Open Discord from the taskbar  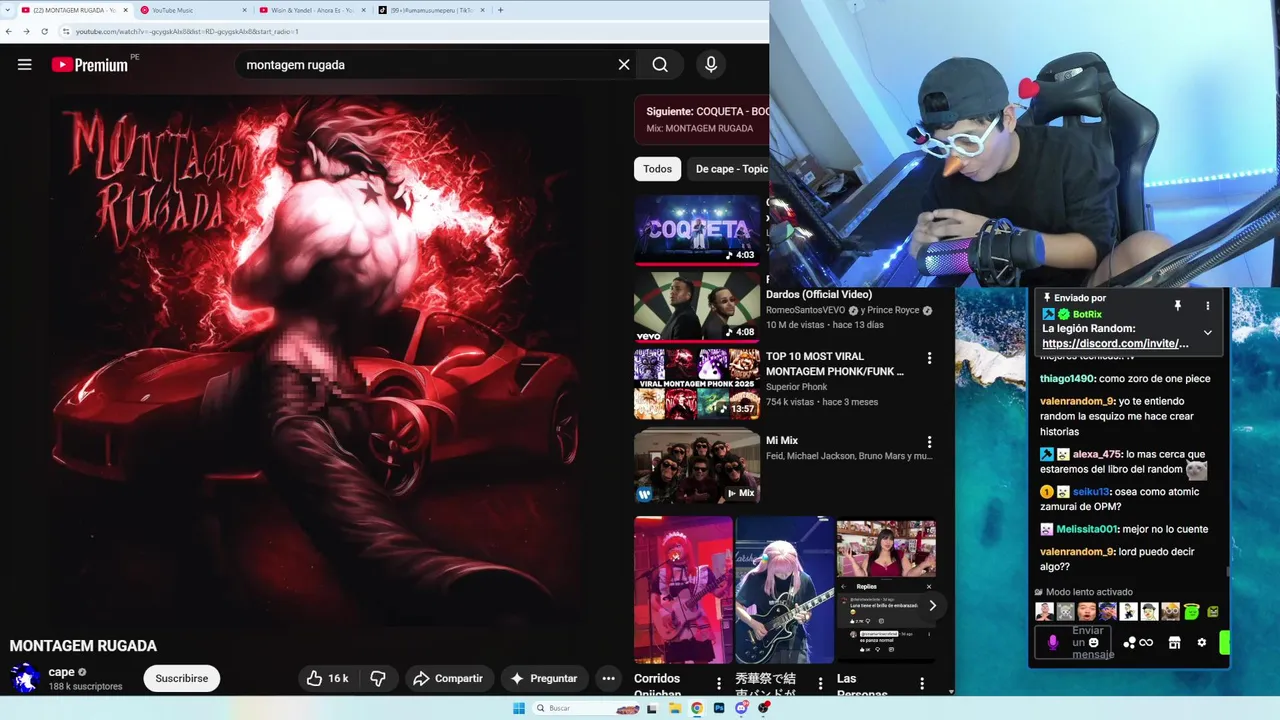(741, 708)
